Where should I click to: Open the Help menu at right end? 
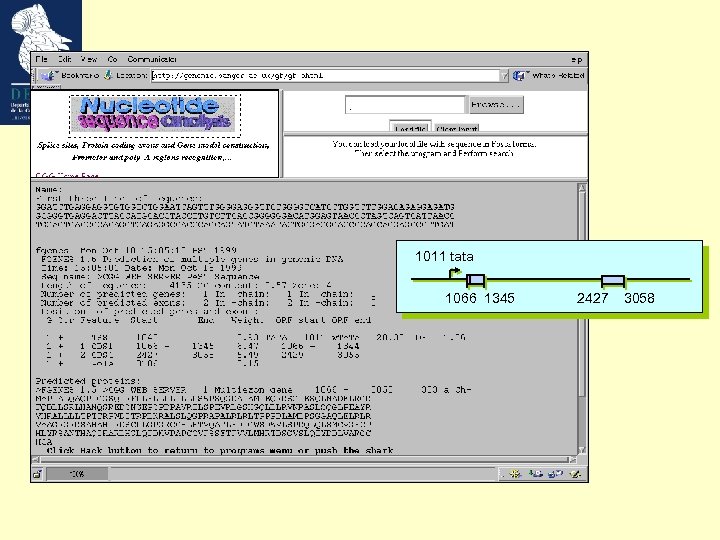point(577,60)
